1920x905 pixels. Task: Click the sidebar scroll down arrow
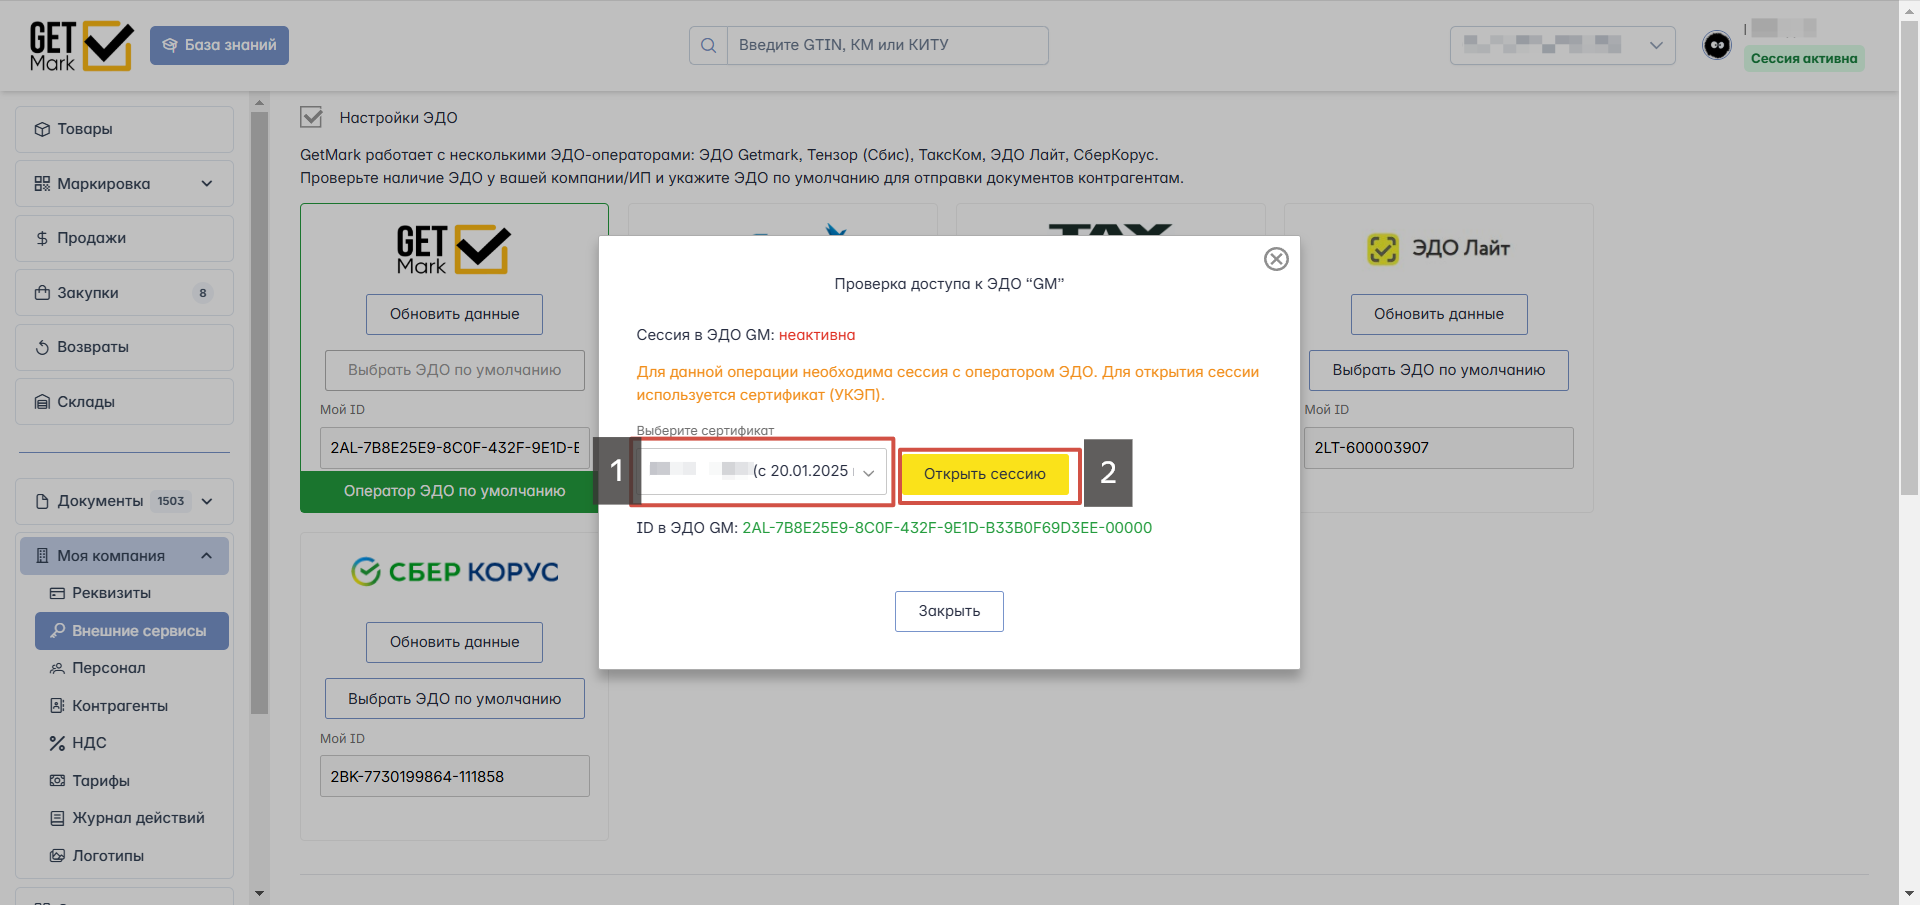point(260,893)
